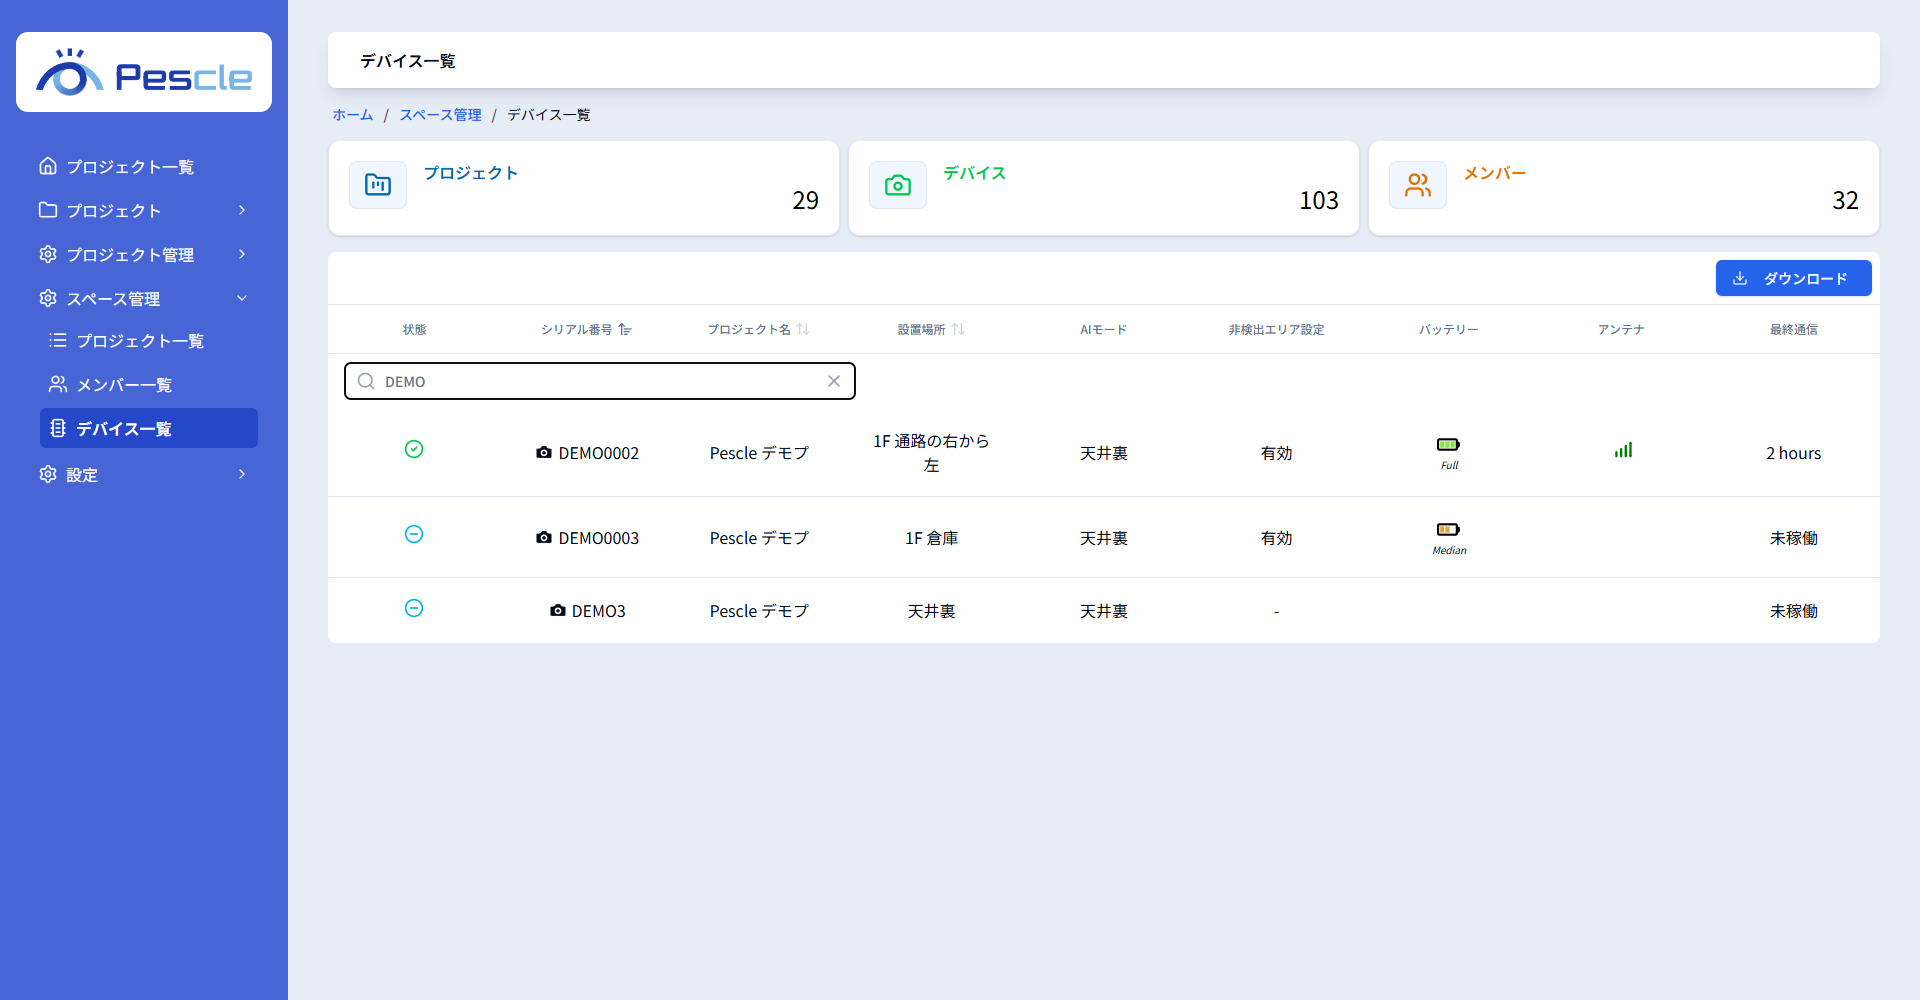
Task: Click the プロジェクト folder icon in sidebar
Action: pyautogui.click(x=48, y=210)
